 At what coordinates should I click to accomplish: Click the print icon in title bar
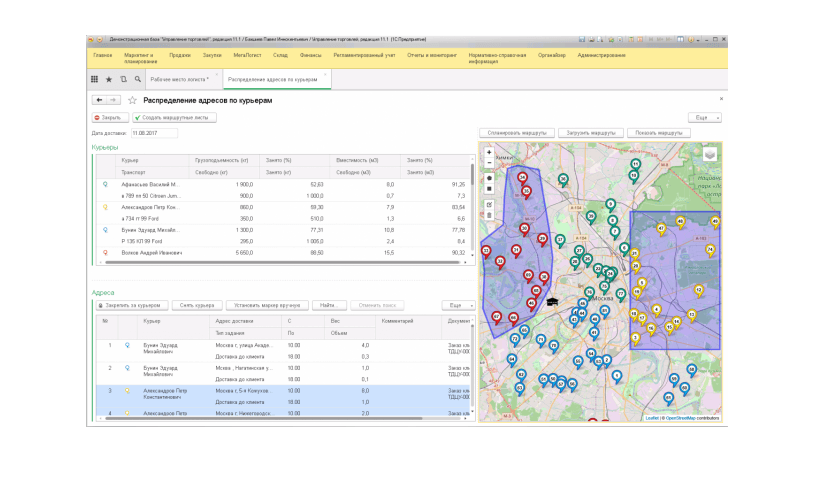pos(591,39)
